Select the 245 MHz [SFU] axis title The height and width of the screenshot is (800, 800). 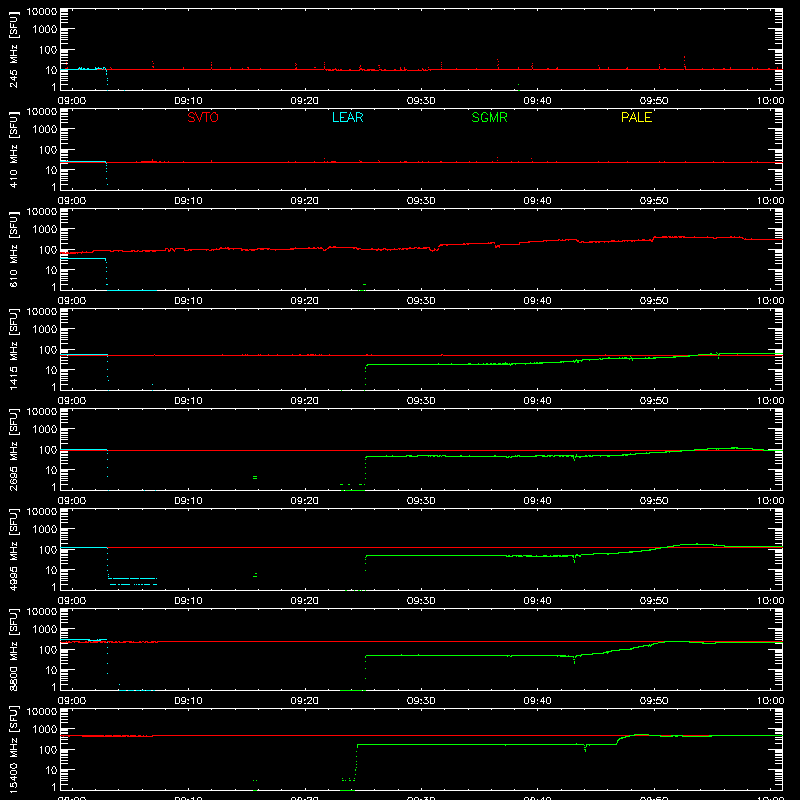click(14, 49)
